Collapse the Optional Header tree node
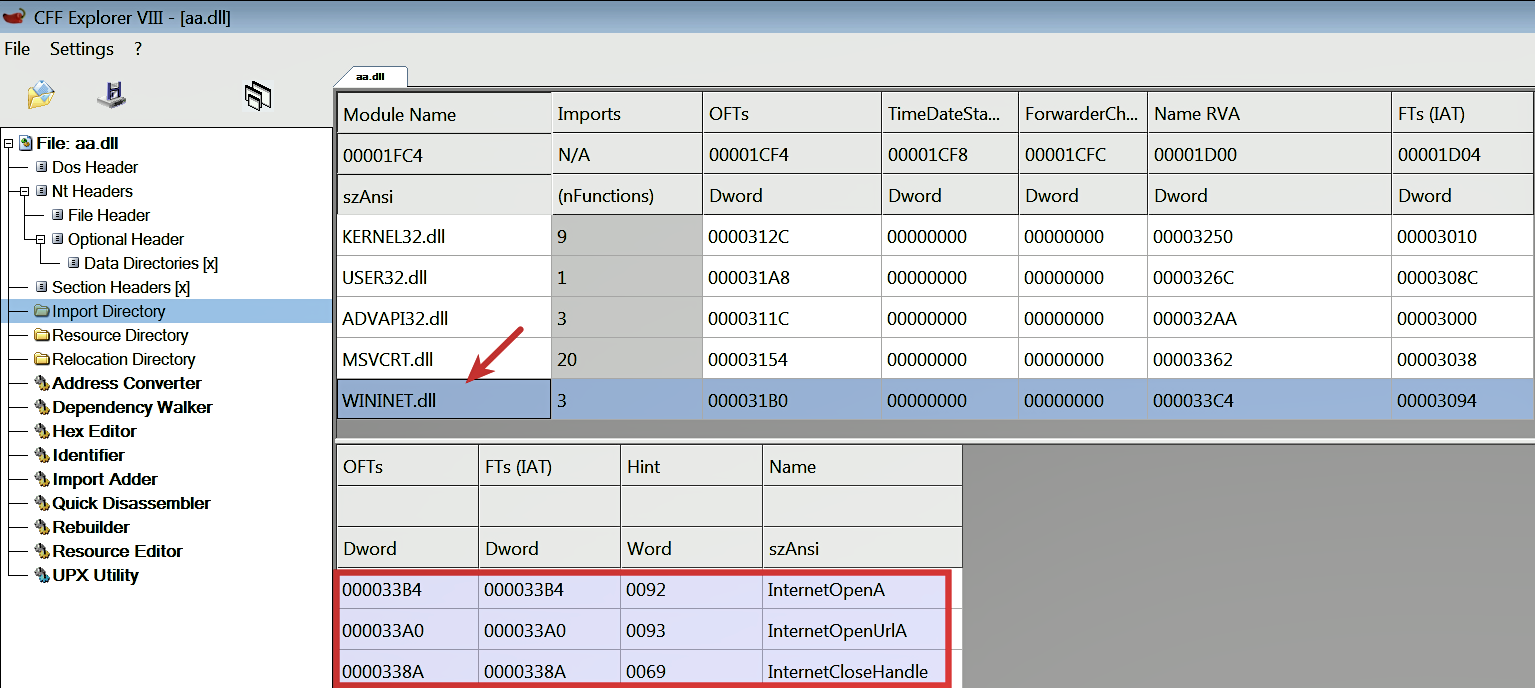The width and height of the screenshot is (1535, 688). point(41,239)
